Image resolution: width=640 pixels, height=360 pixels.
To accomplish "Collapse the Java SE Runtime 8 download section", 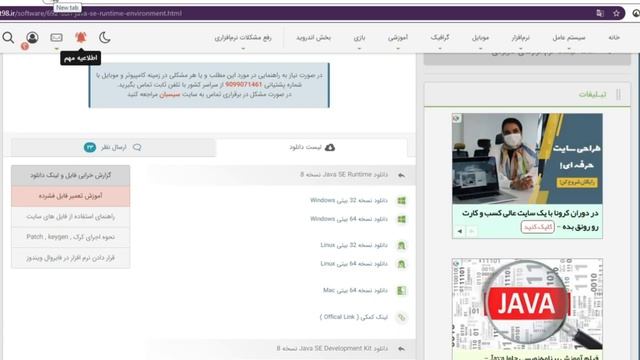I will 344,175.
